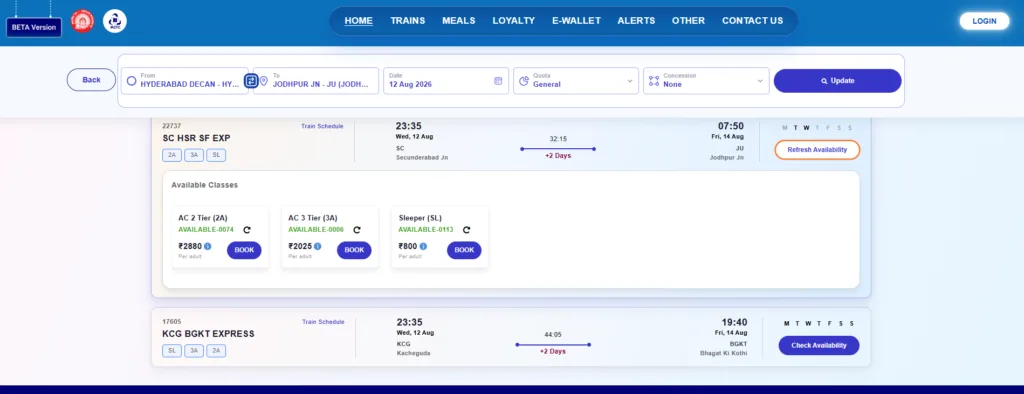Image resolution: width=1024 pixels, height=394 pixels.
Task: Click the IRCTC logo
Action: (x=115, y=22)
